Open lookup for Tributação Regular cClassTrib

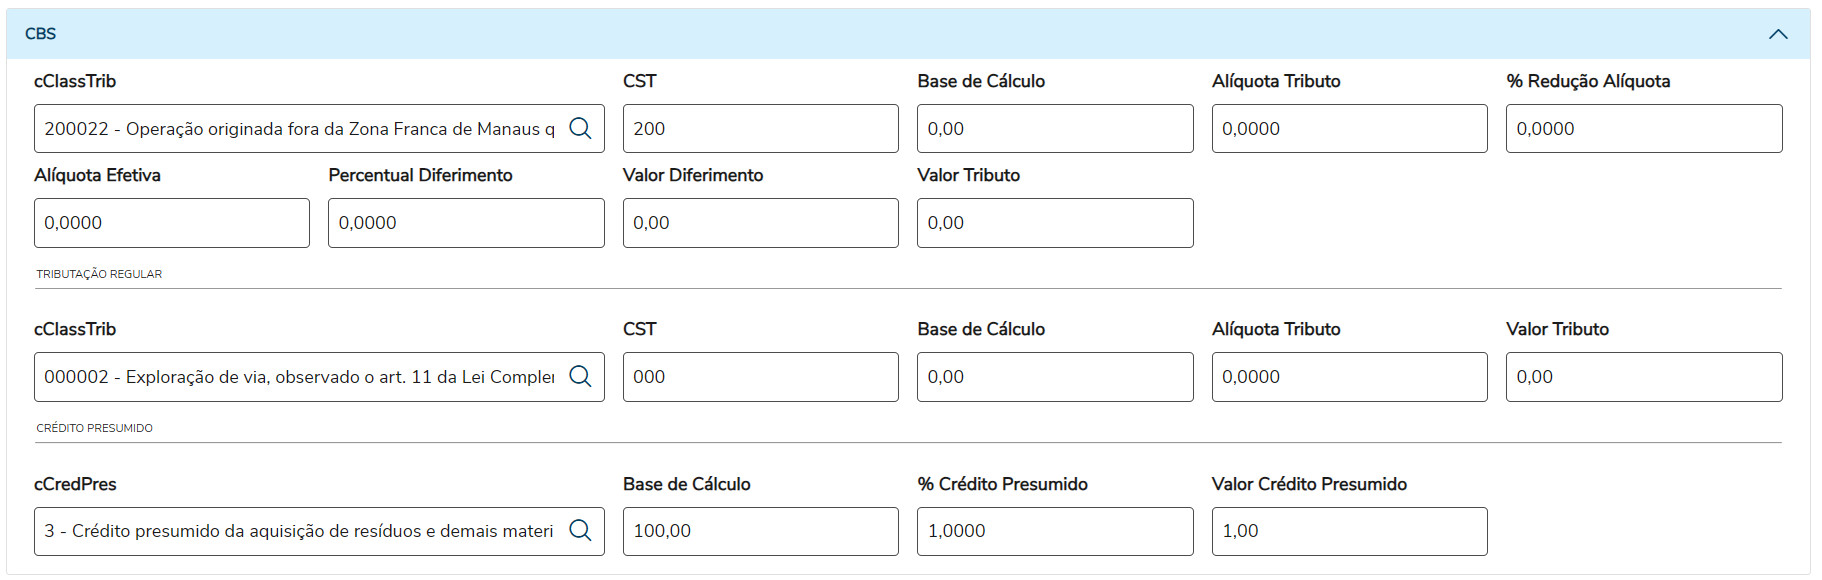click(580, 376)
